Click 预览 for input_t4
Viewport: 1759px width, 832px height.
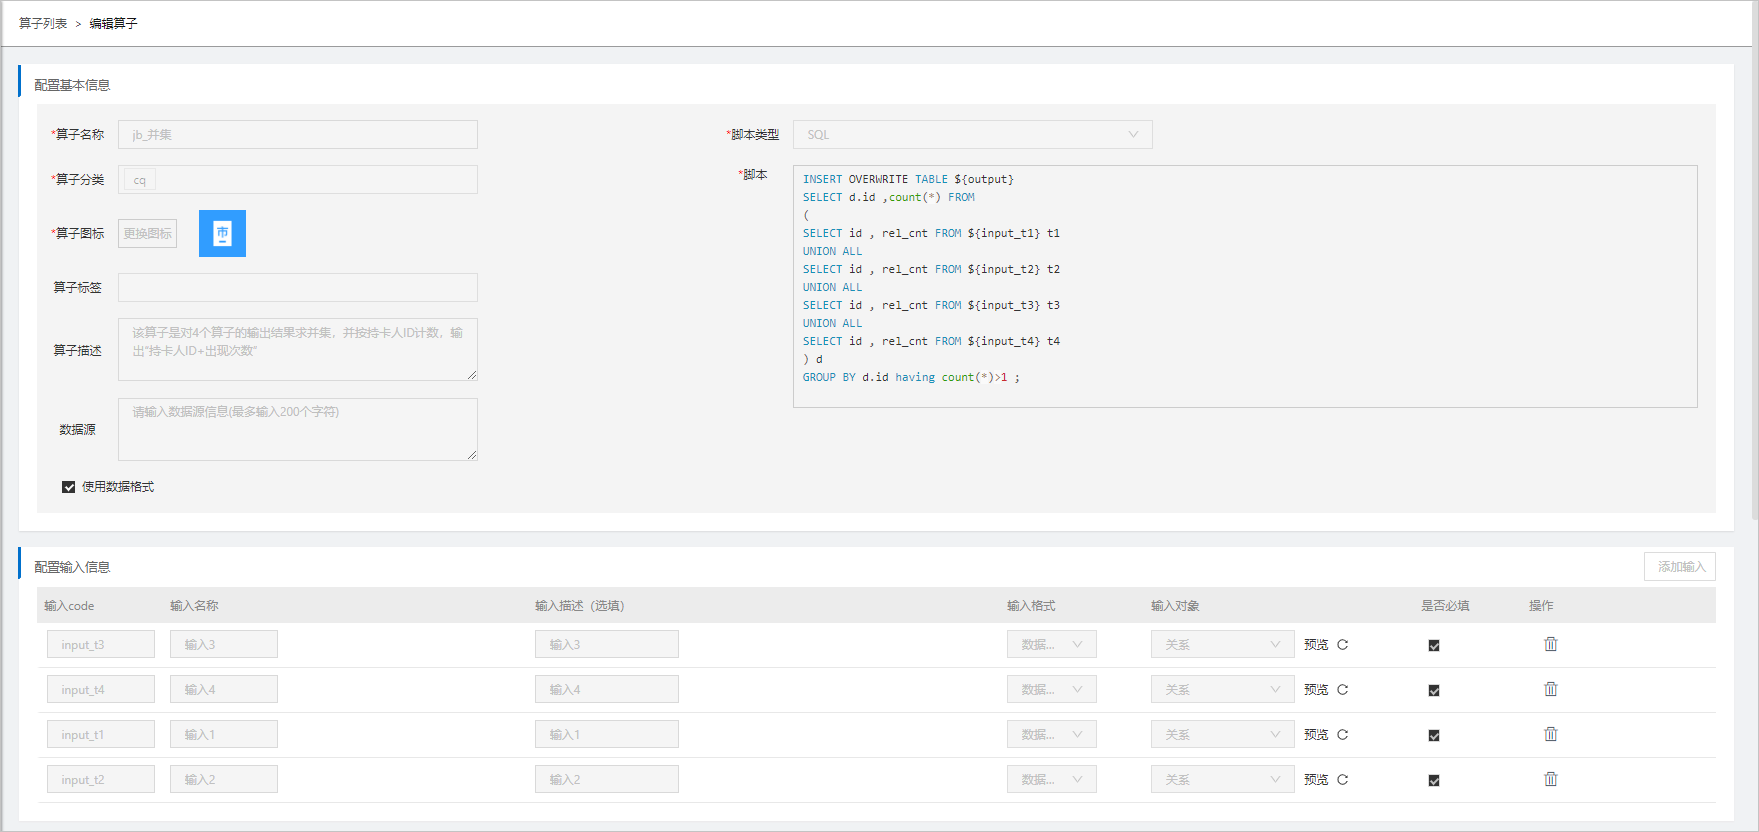1316,690
